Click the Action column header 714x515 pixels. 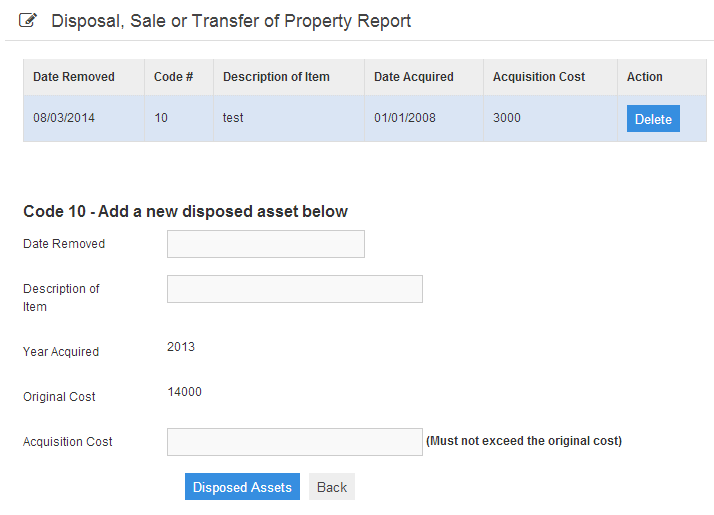(x=645, y=77)
